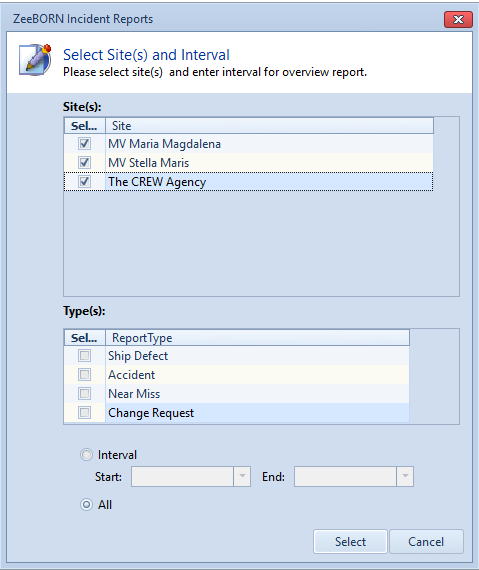Open the End date dropdown arrow
This screenshot has height=570, width=479.
[405, 477]
